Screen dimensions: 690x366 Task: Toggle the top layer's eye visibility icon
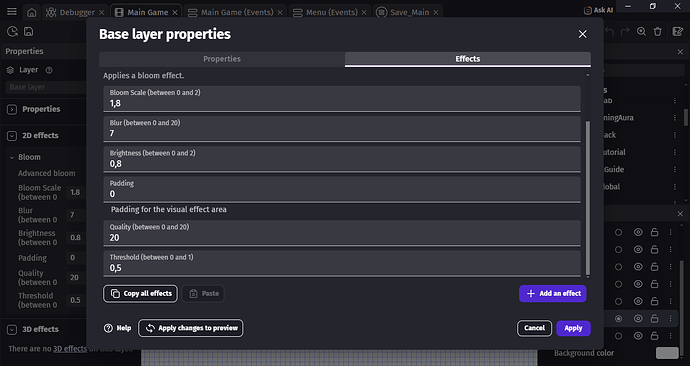click(638, 232)
